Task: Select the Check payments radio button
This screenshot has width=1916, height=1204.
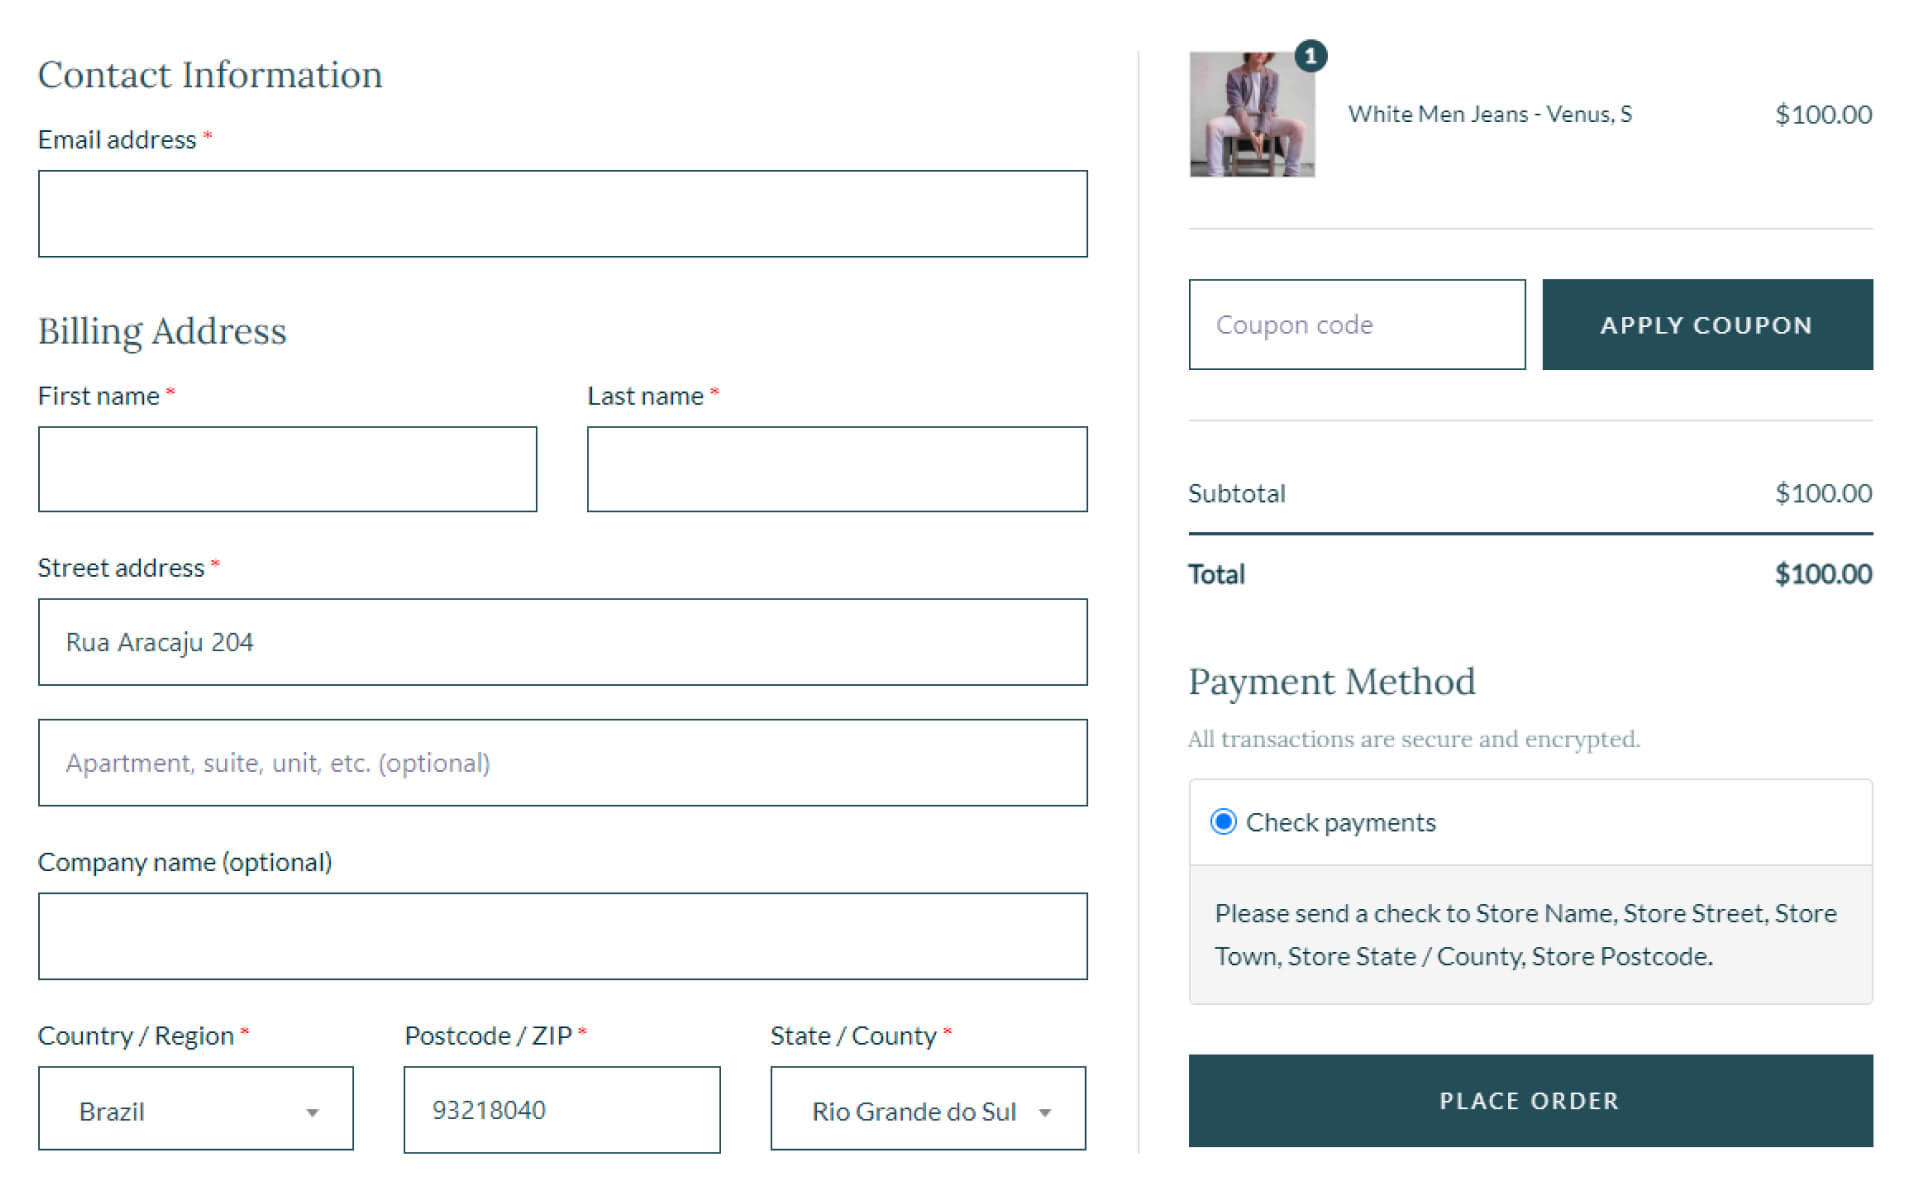Action: coord(1222,822)
